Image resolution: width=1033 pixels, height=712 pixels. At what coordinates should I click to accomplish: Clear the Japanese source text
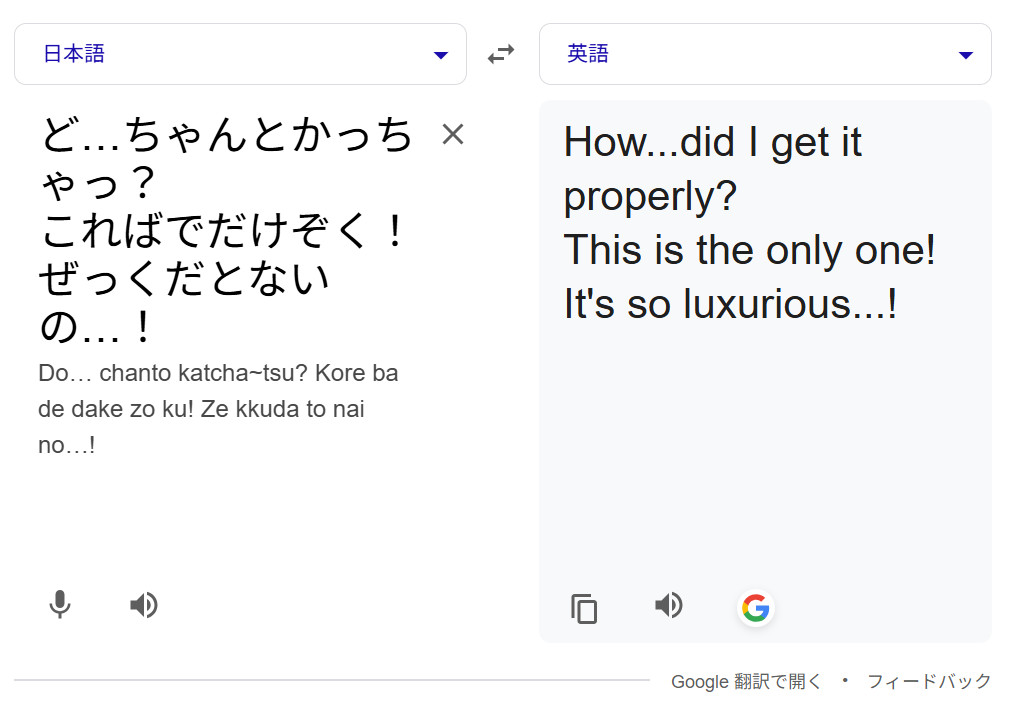click(453, 134)
